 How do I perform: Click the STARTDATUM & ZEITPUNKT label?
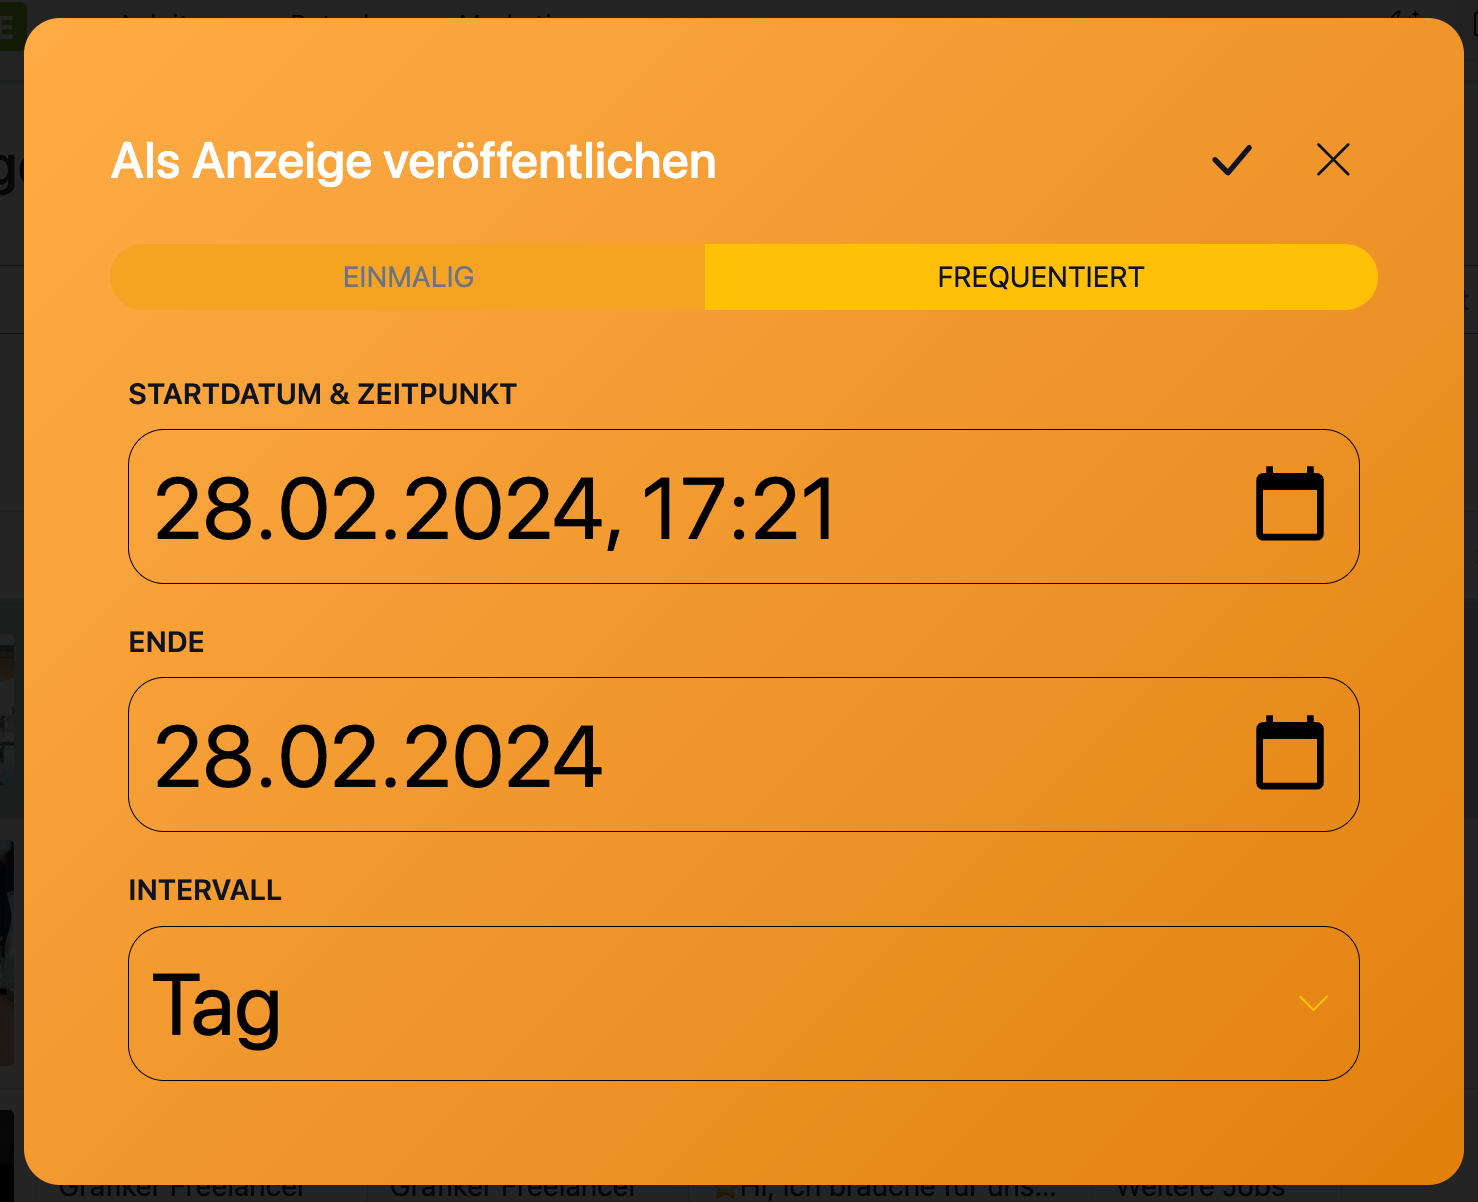click(x=323, y=394)
